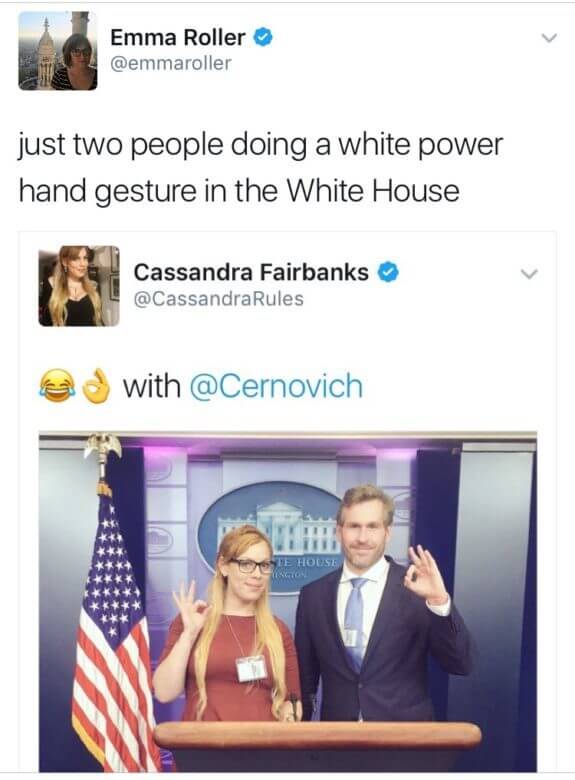Open the press briefing room photo
This screenshot has height=780, width=575.
(x=288, y=601)
